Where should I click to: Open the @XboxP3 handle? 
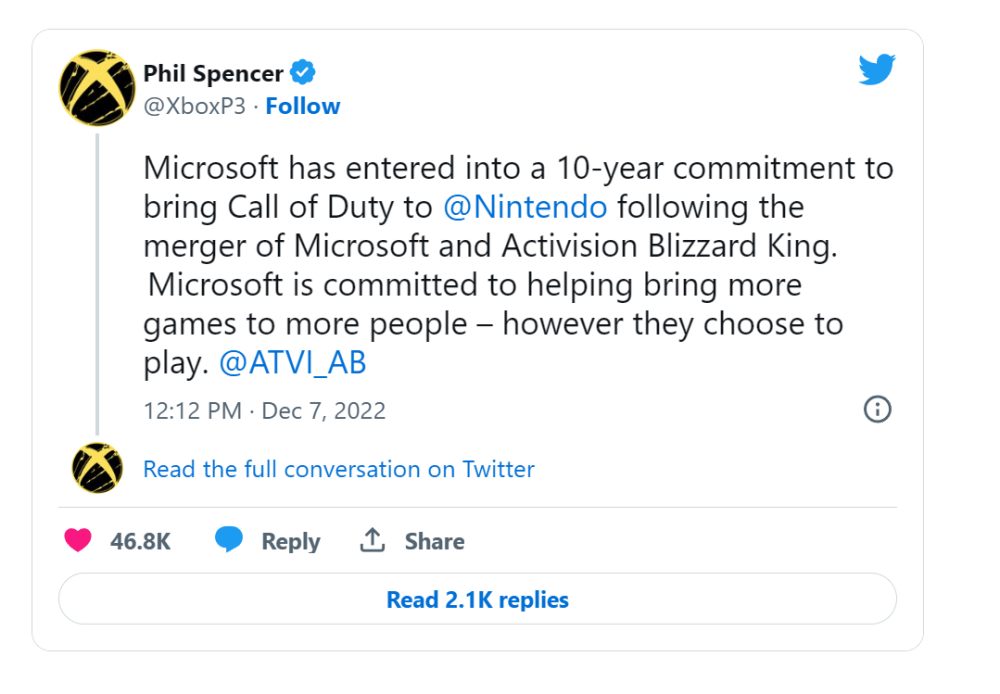pyautogui.click(x=194, y=106)
